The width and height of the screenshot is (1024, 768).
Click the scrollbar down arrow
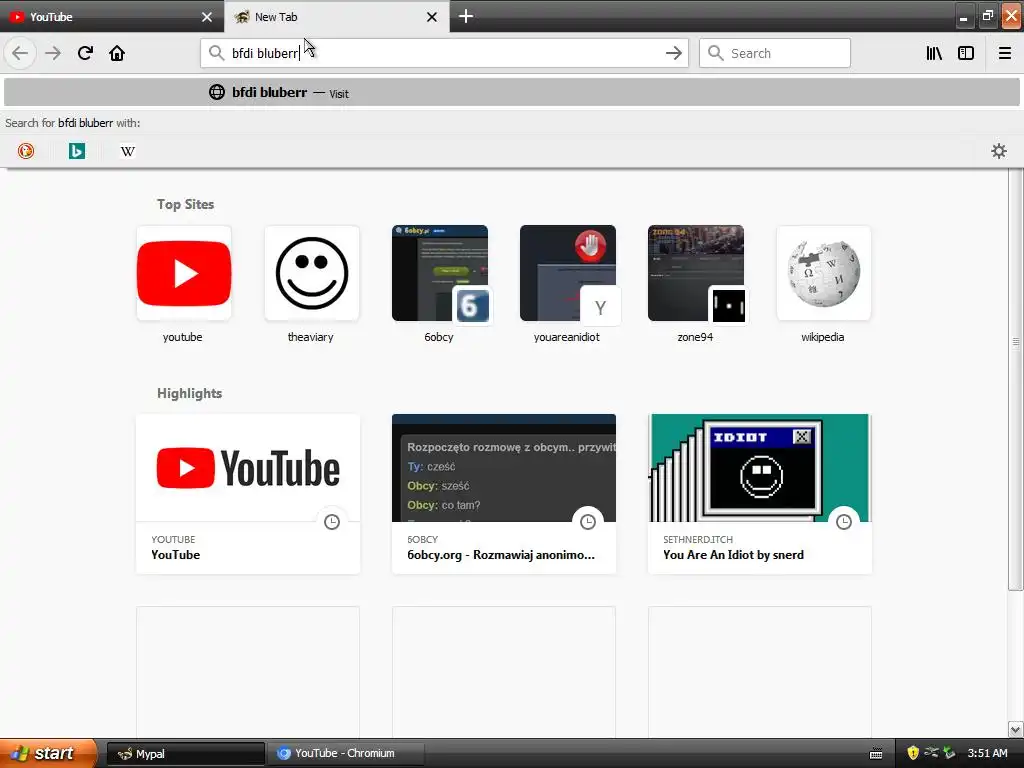(x=1015, y=729)
